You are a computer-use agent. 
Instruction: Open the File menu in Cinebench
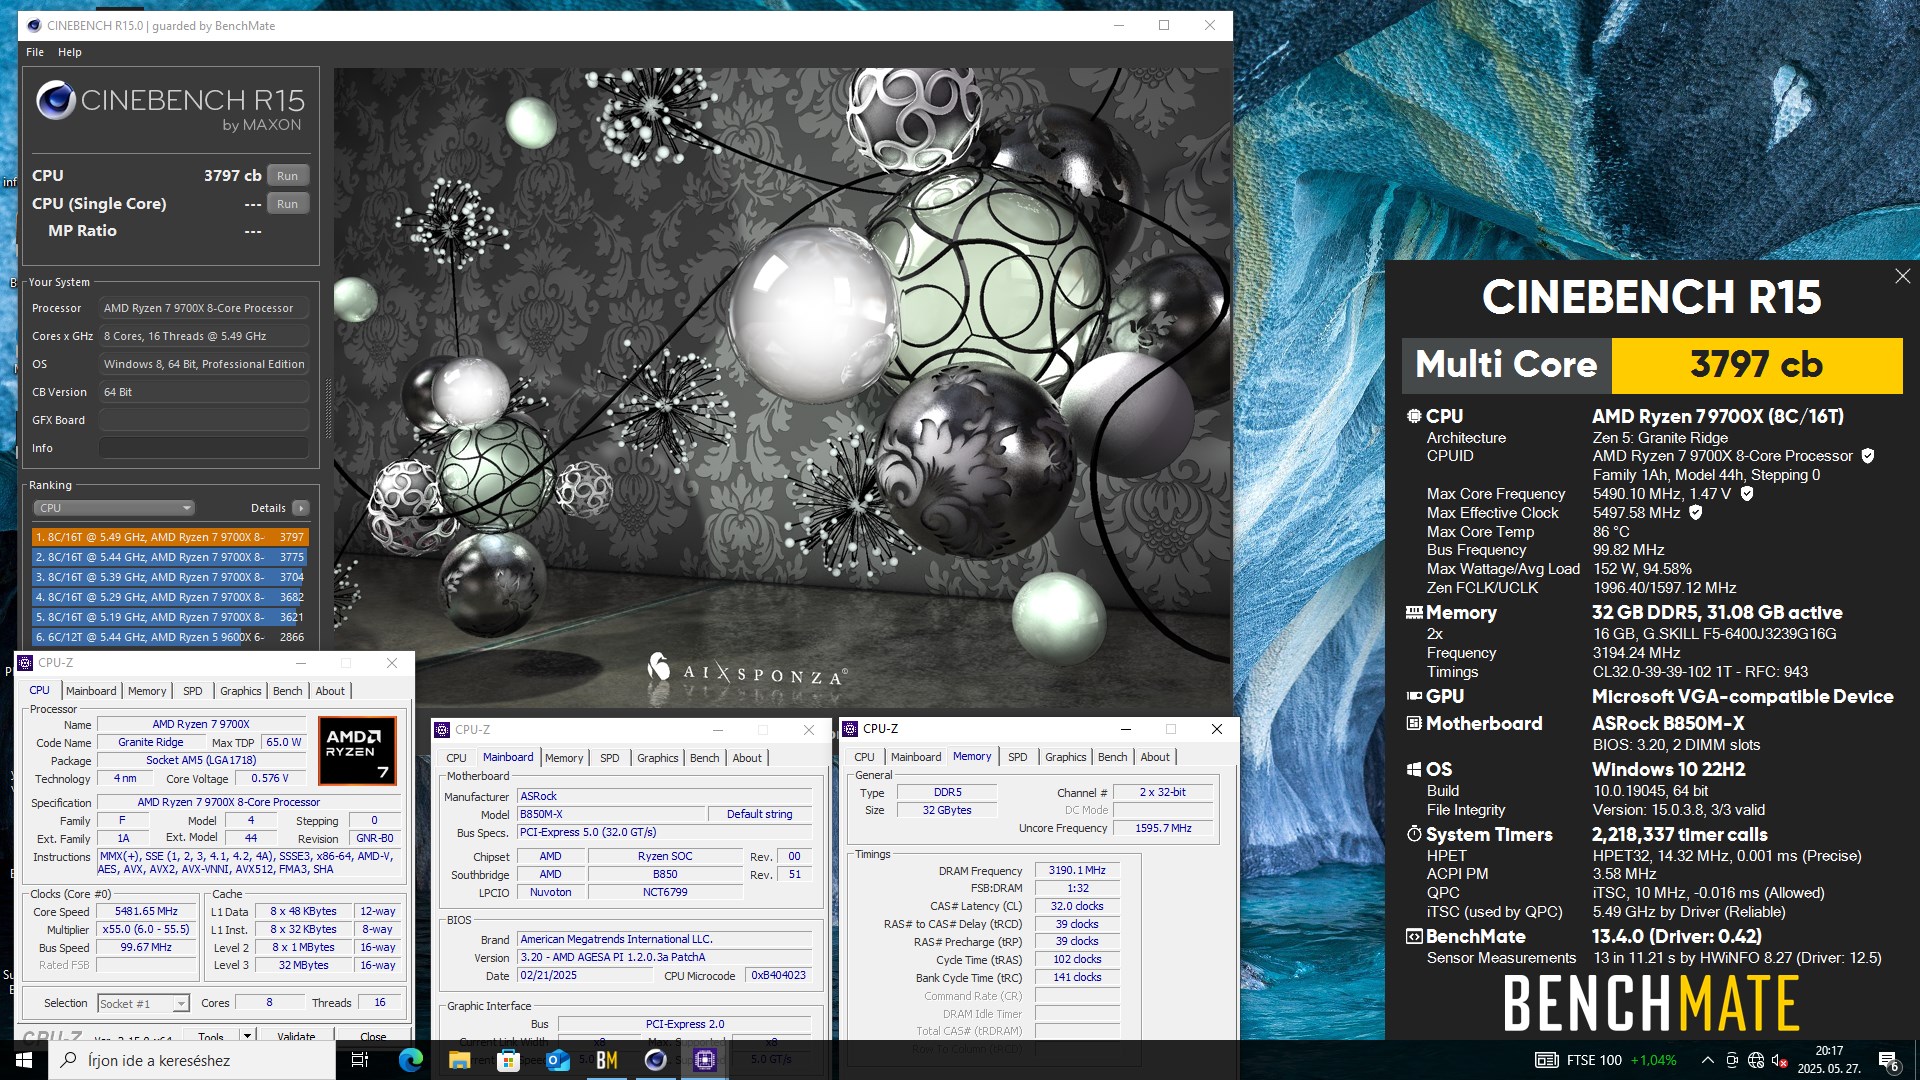point(35,52)
